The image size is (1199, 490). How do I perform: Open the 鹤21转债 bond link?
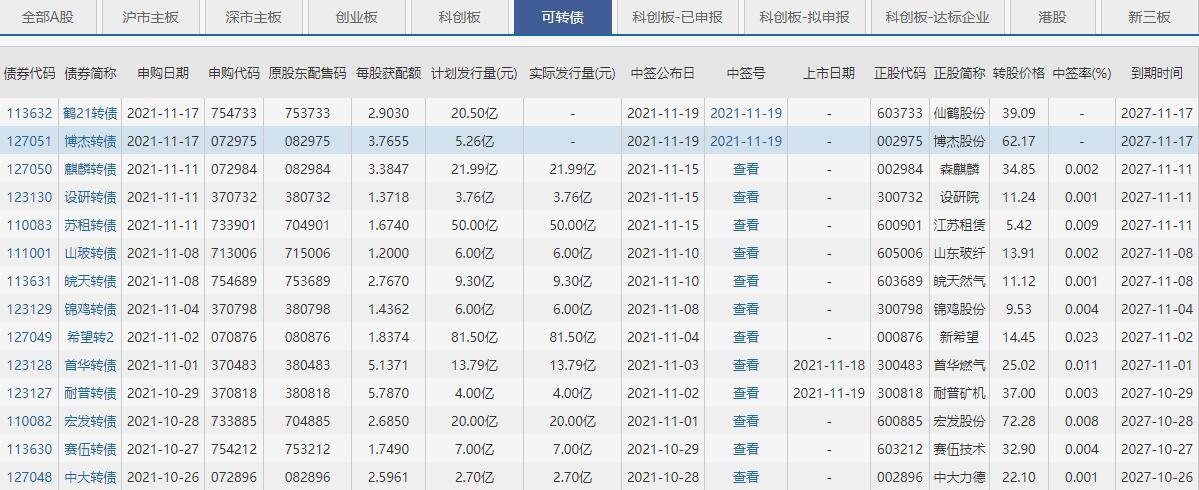coord(91,113)
